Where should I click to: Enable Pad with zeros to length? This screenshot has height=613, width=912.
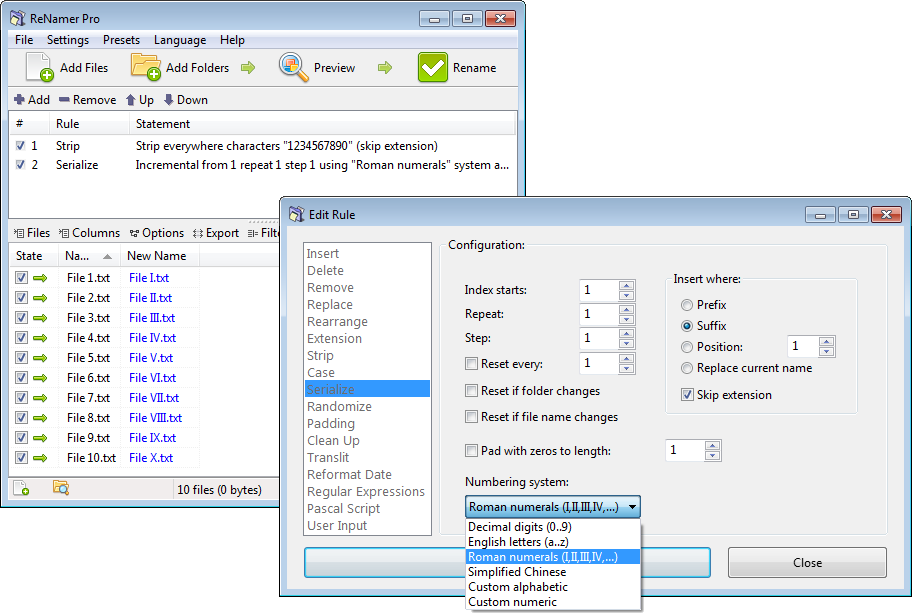pyautogui.click(x=472, y=451)
